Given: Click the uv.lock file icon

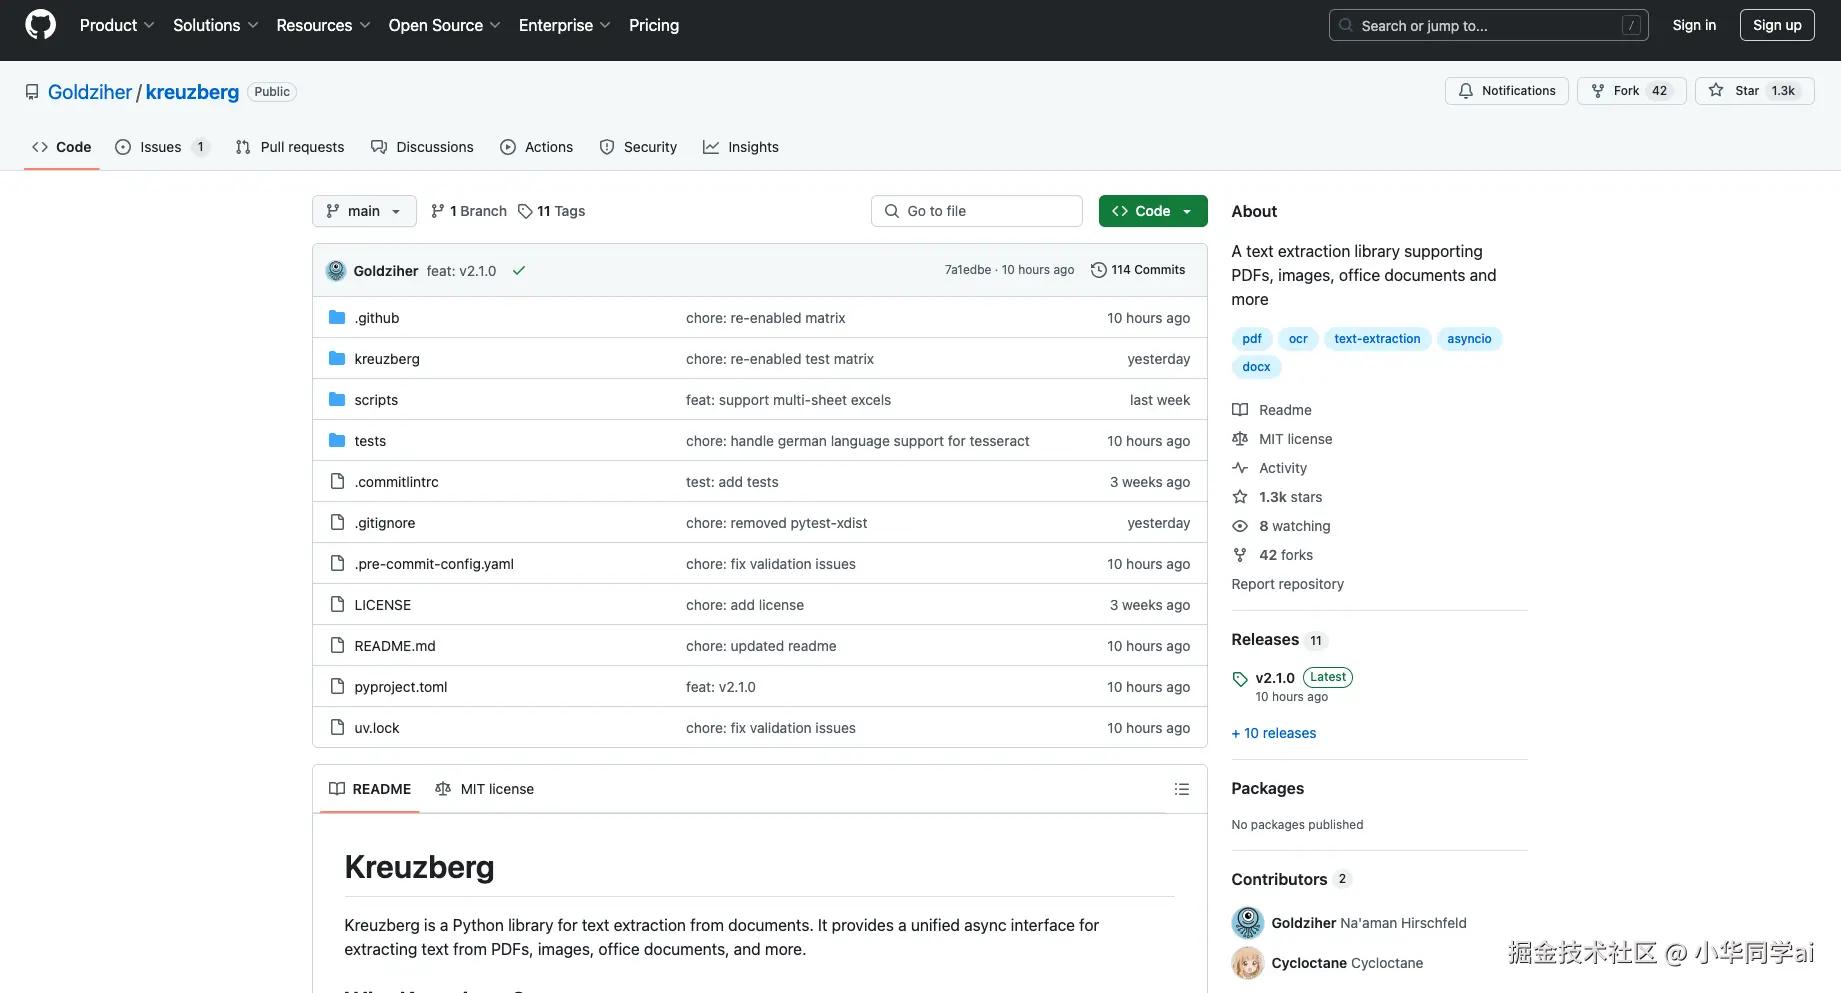Looking at the screenshot, I should click(337, 728).
